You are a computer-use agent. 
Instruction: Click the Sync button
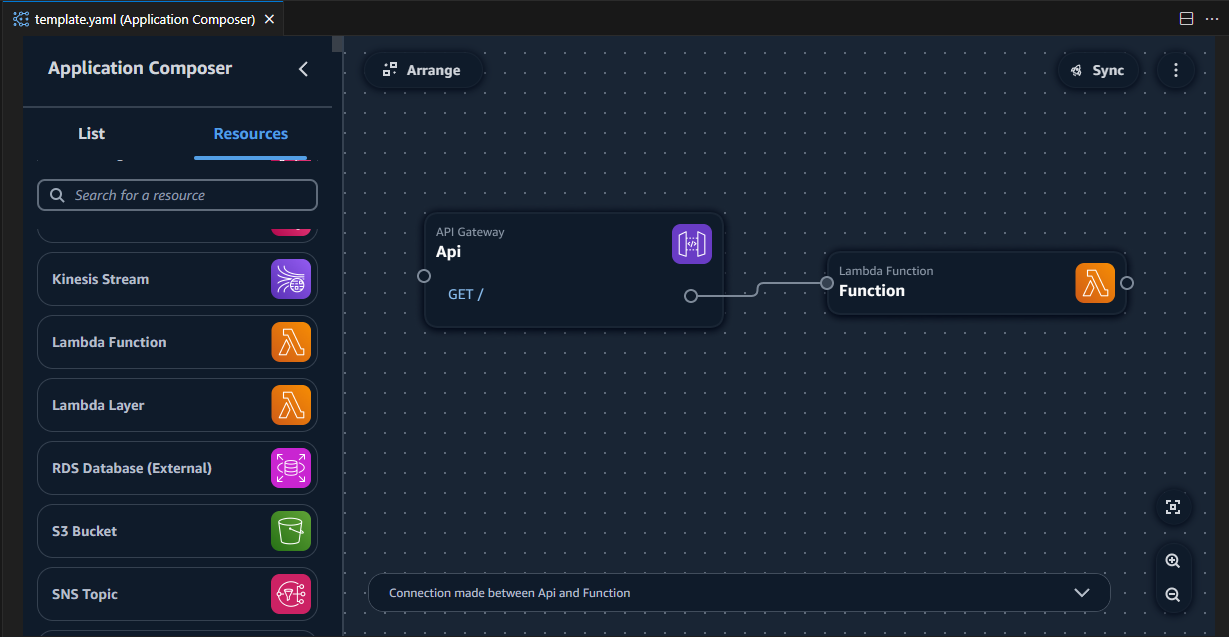coord(1098,70)
